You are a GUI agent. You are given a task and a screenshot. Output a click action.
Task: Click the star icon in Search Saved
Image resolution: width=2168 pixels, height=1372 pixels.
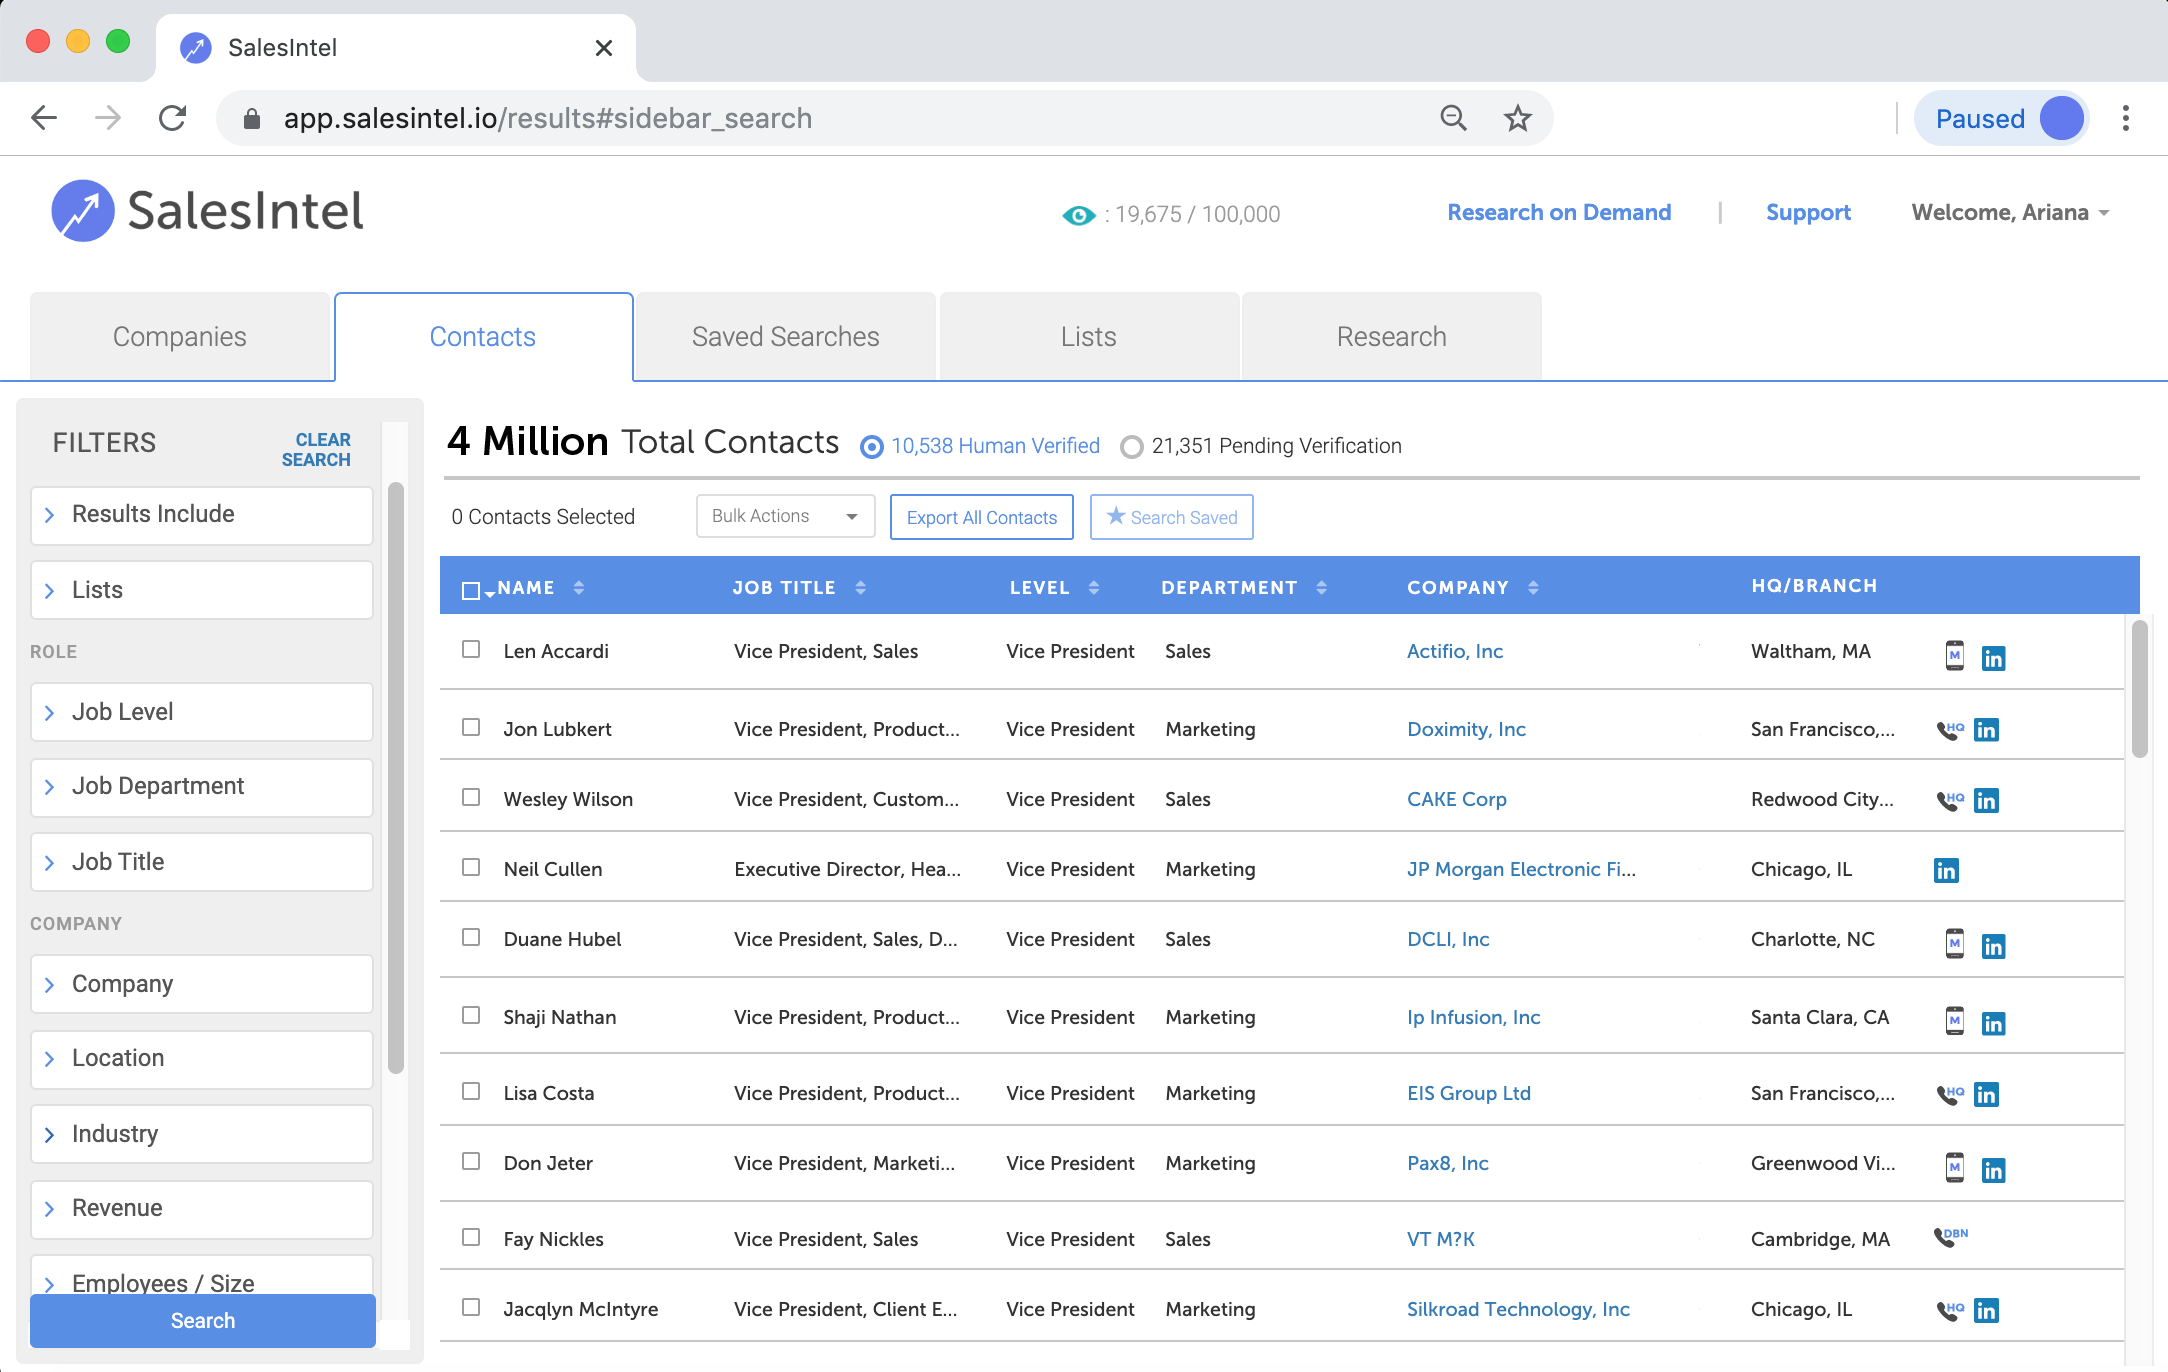[x=1114, y=517]
